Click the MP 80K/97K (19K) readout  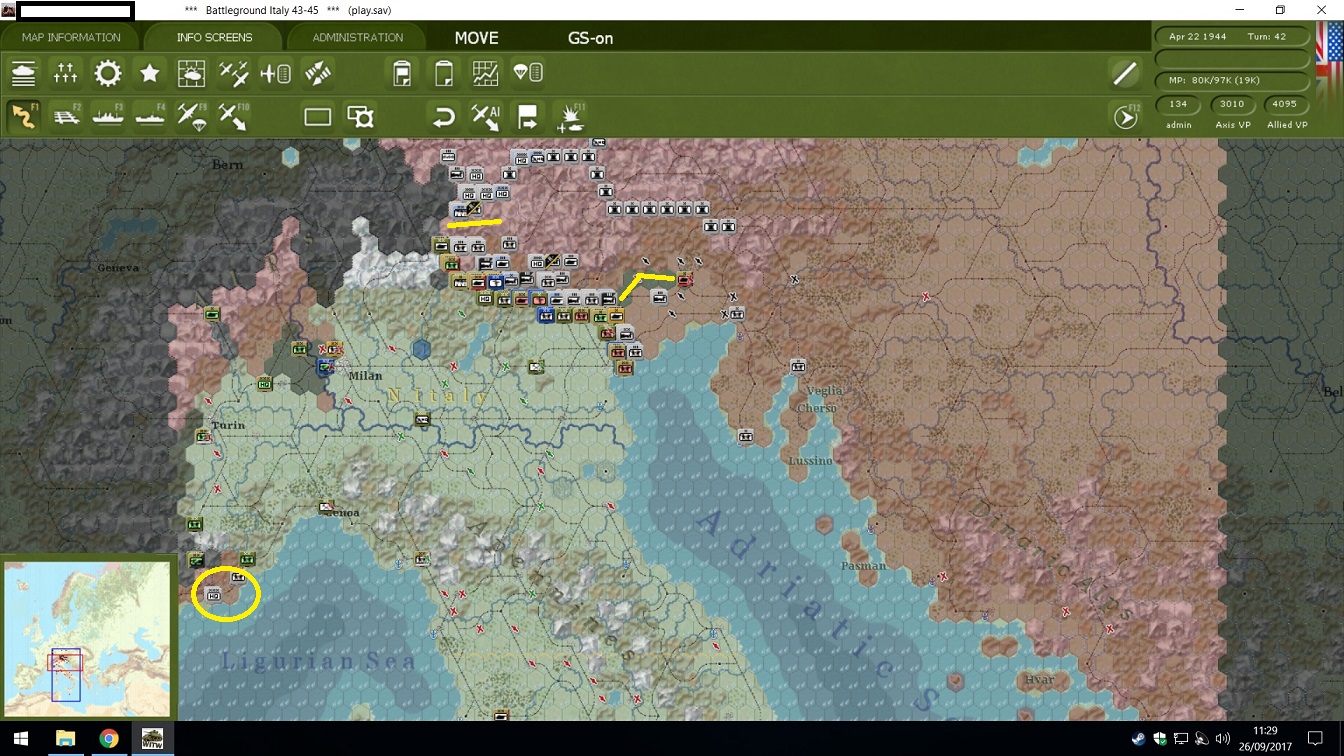[x=1233, y=80]
